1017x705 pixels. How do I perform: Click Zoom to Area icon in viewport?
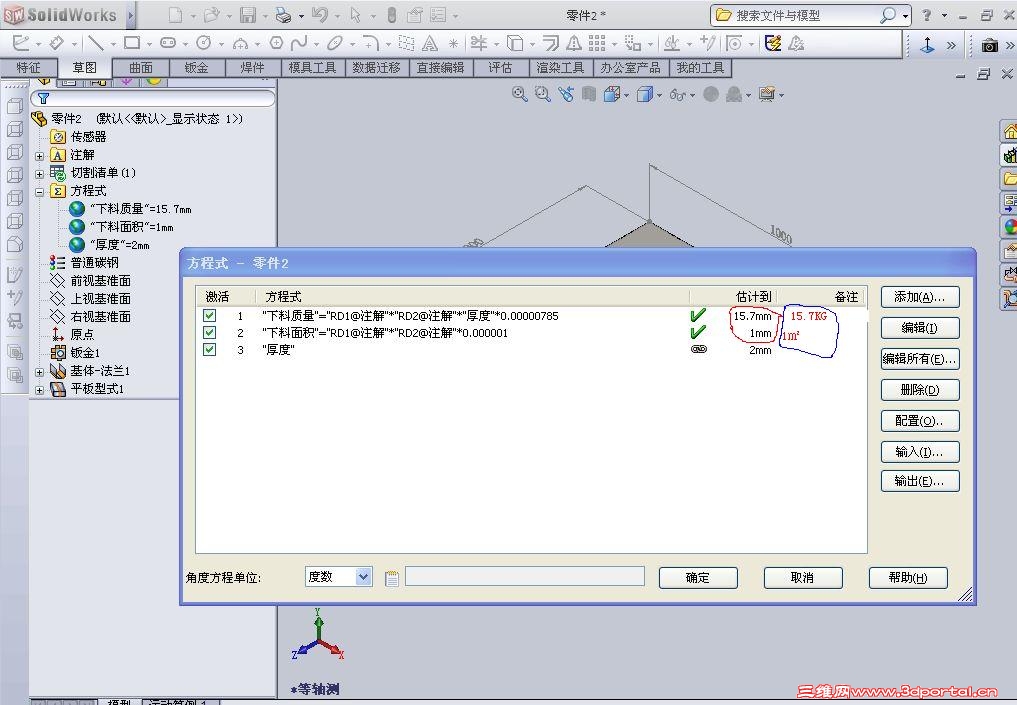(542, 95)
